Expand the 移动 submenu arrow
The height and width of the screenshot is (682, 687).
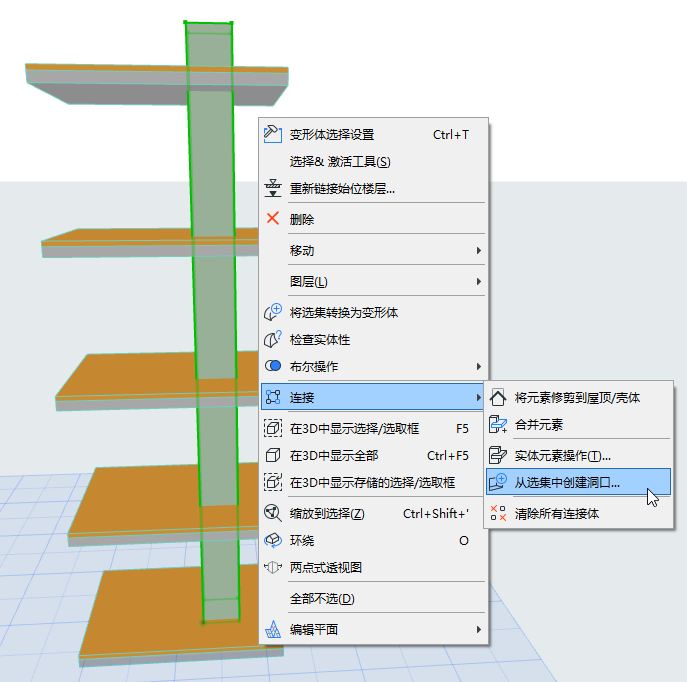coord(478,251)
